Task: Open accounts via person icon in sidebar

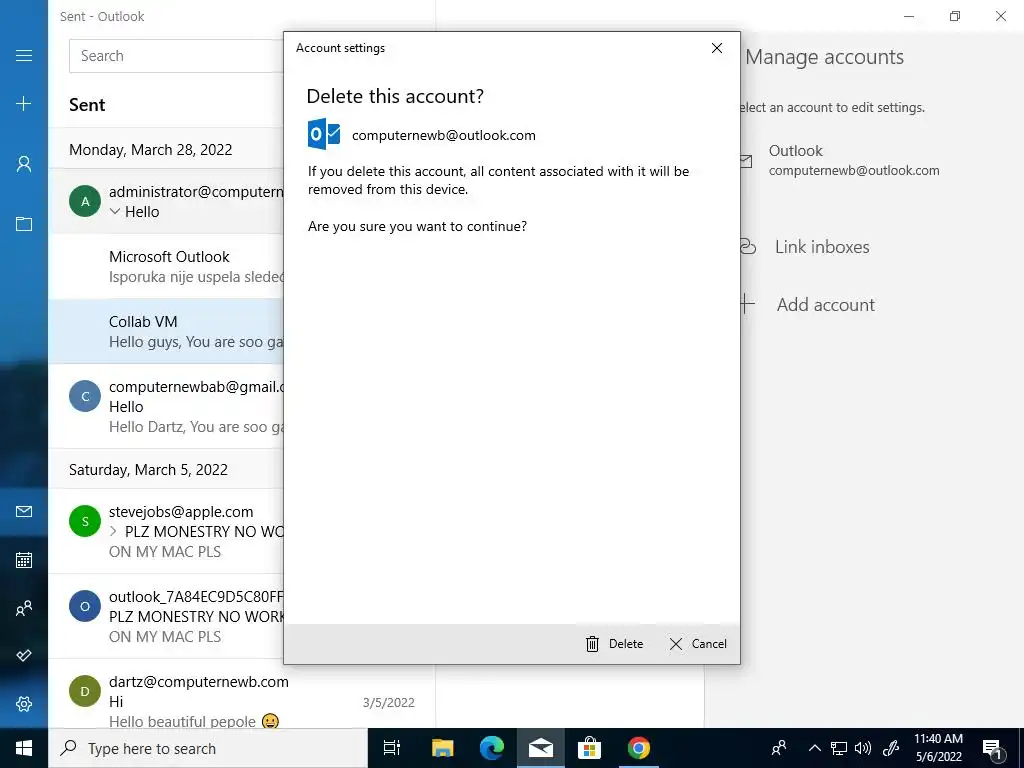Action: pos(24,164)
